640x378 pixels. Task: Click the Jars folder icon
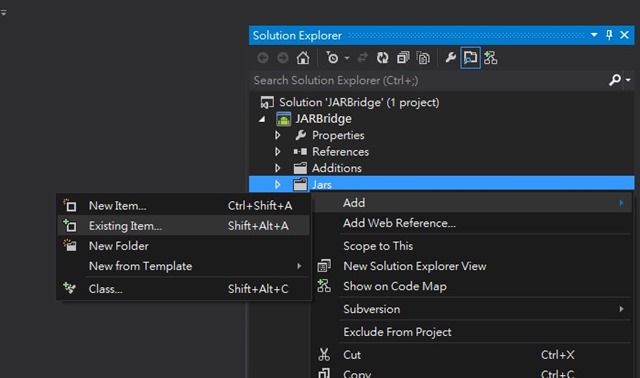click(300, 185)
